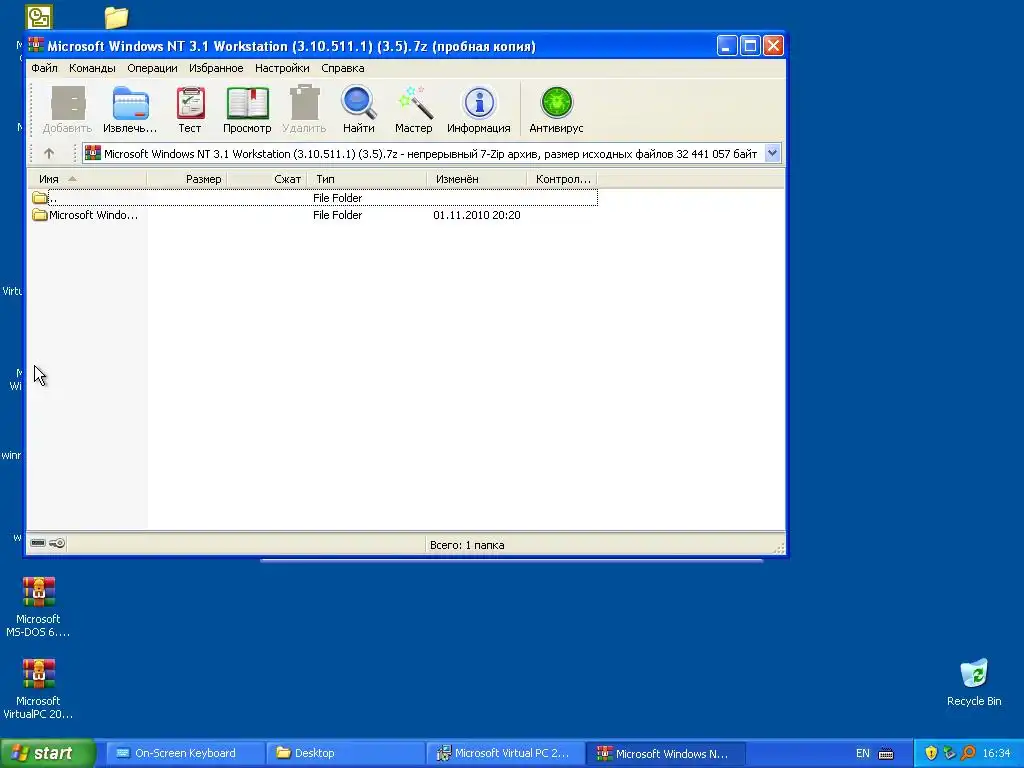Open the Операции menu
The height and width of the screenshot is (768, 1024).
tap(152, 68)
